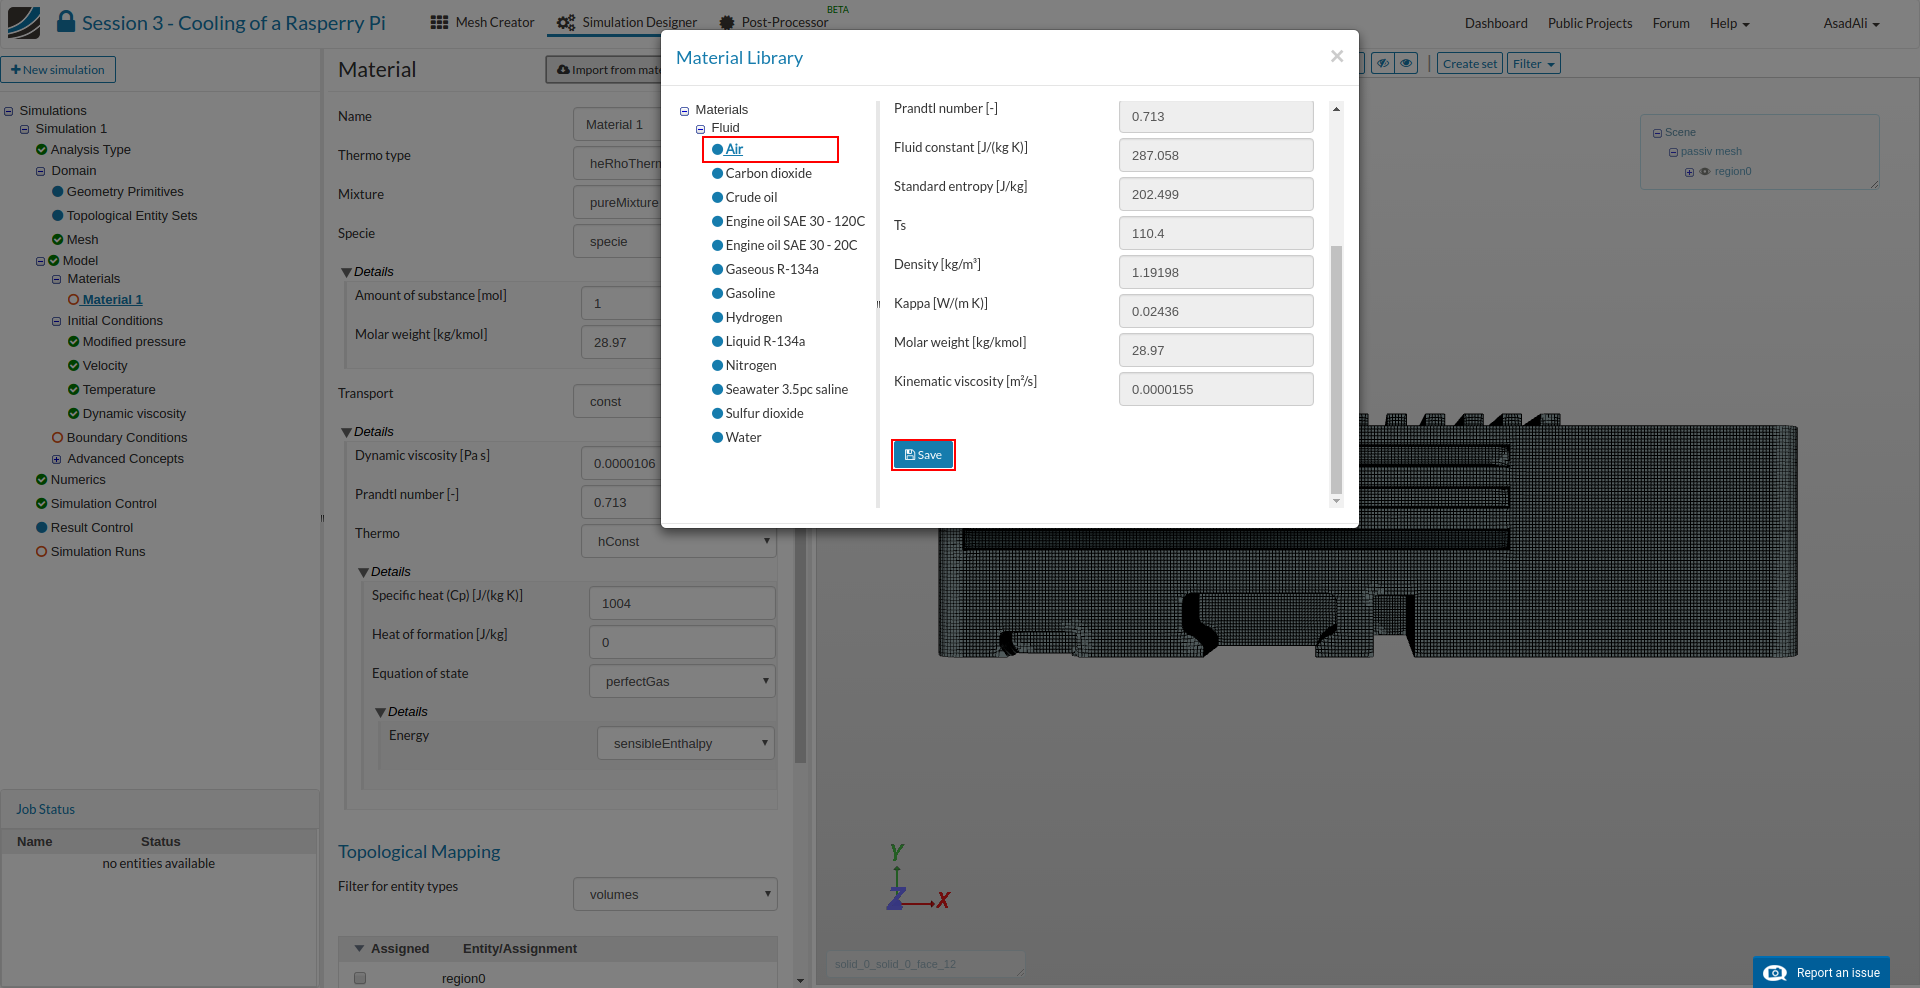Click the orange circle icon beside Material 1
The width and height of the screenshot is (1920, 988).
(74, 300)
